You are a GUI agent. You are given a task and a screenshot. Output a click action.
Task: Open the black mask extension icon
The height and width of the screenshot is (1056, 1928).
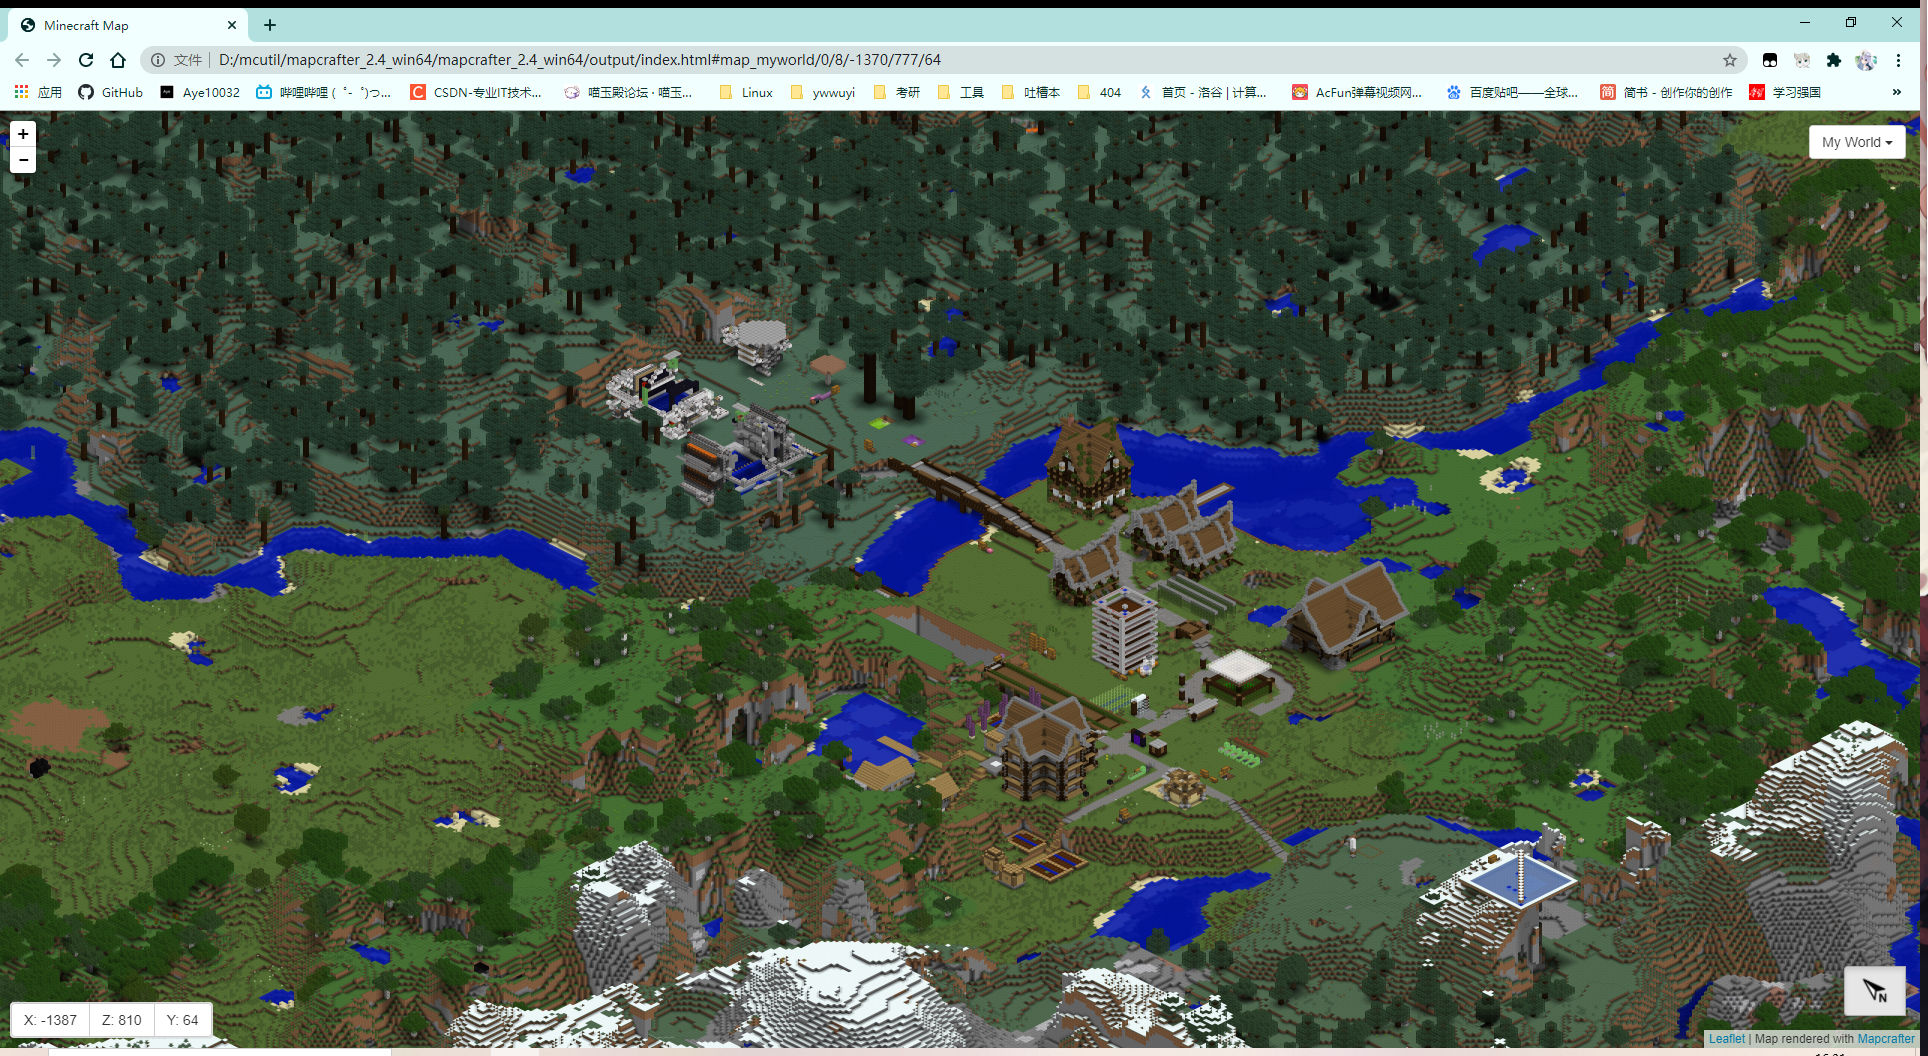coord(1770,60)
